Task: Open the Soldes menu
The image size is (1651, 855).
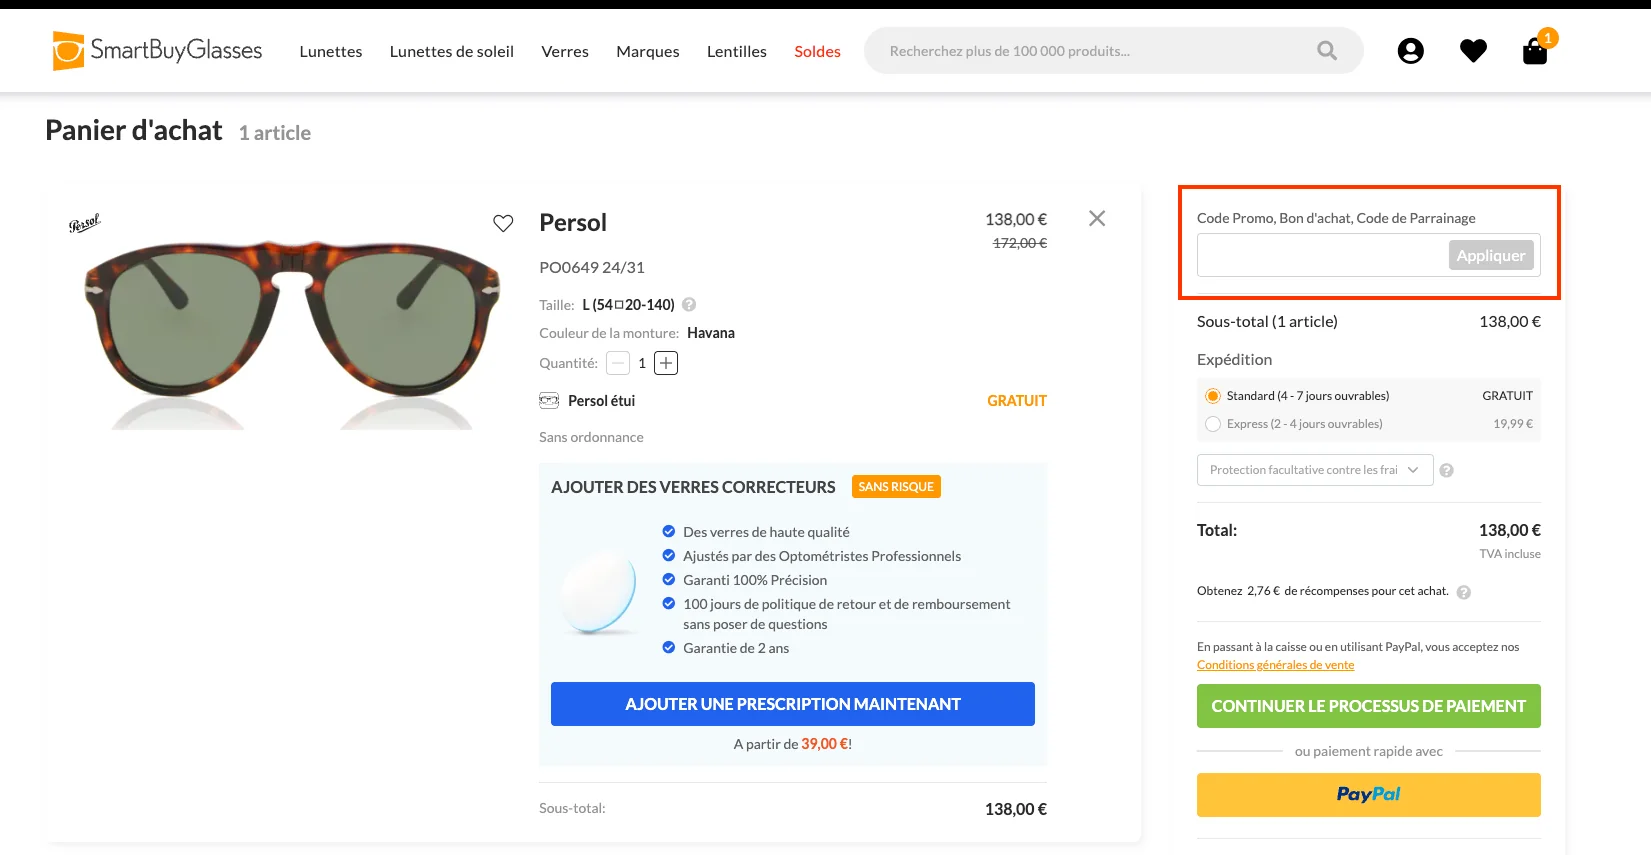Action: (x=817, y=51)
